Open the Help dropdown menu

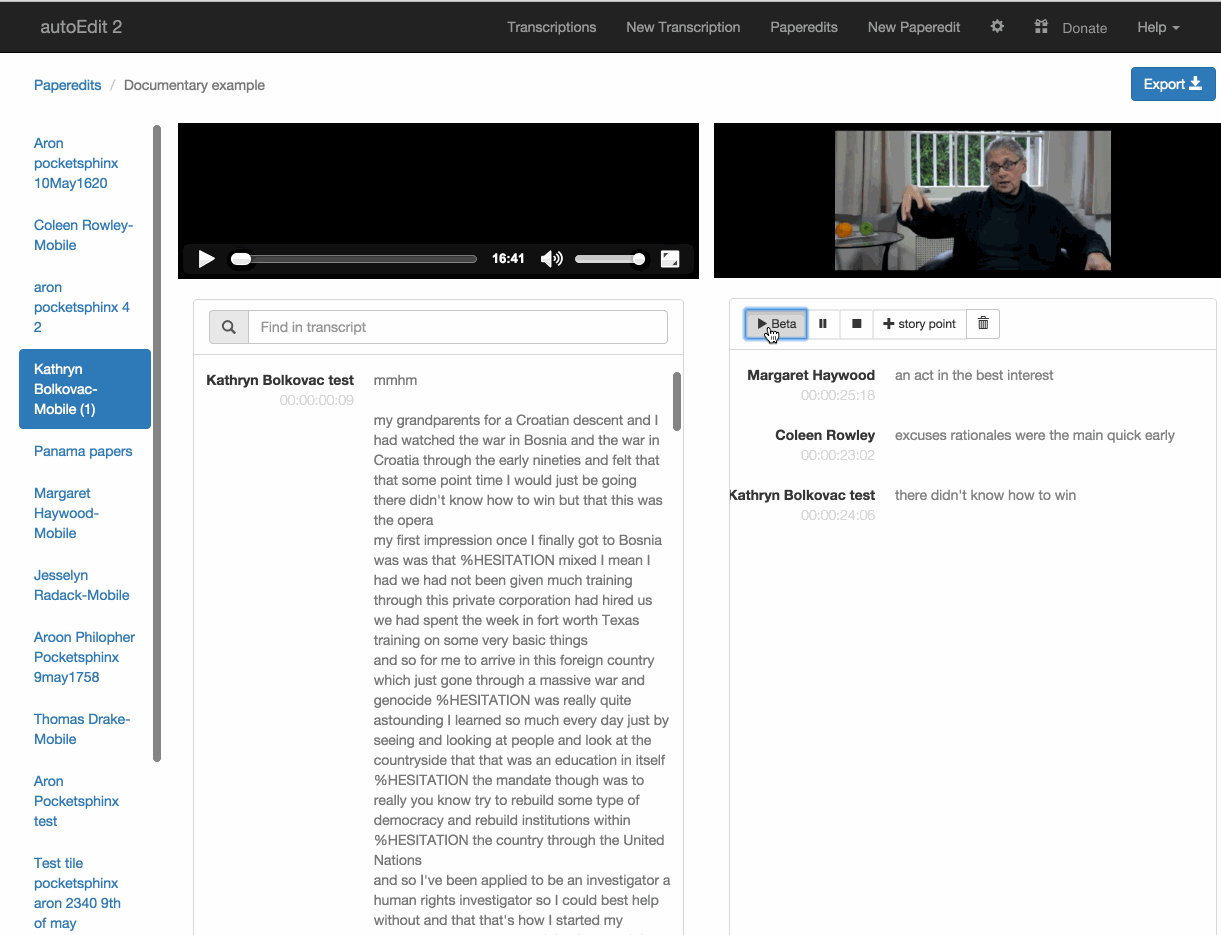click(1158, 27)
